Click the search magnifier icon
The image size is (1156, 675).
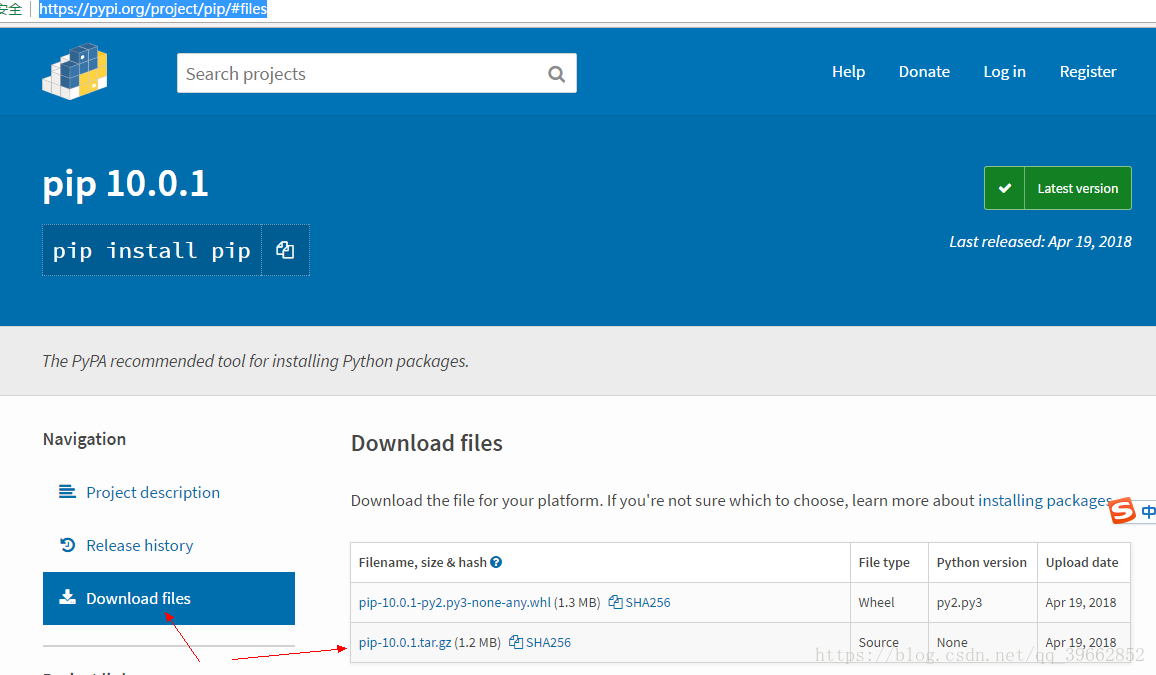click(557, 74)
